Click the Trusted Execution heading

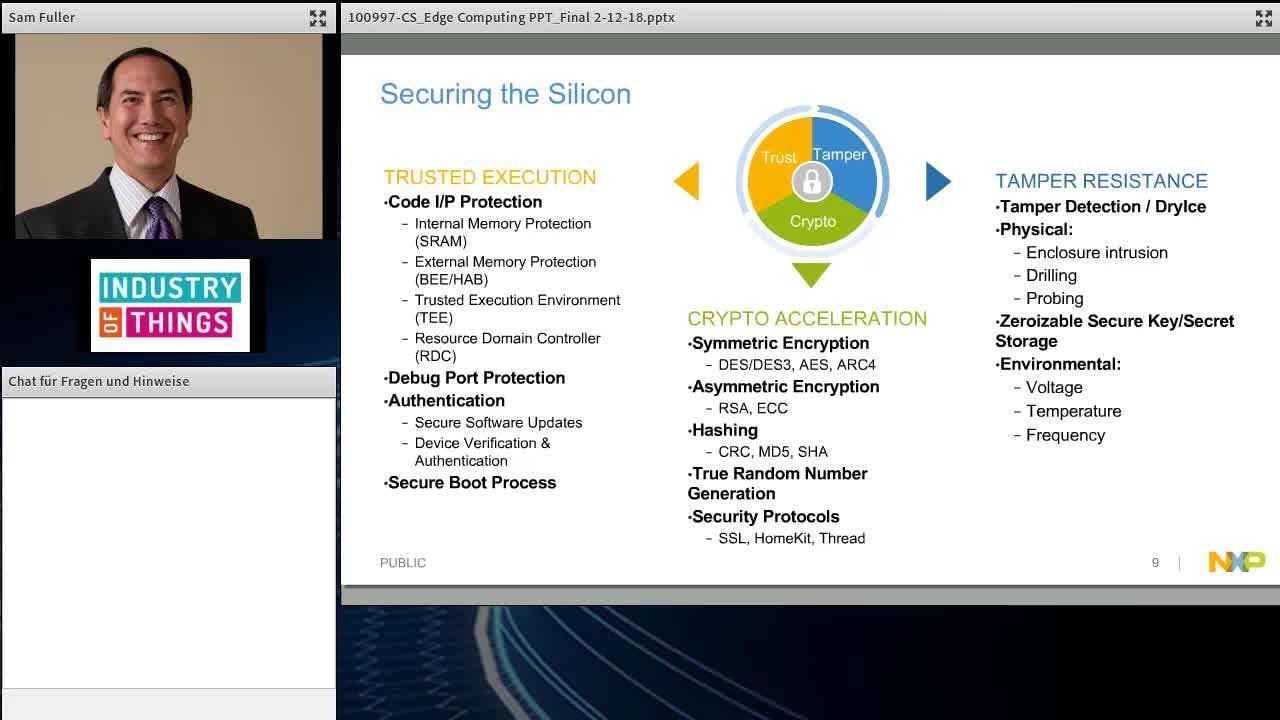tap(489, 177)
